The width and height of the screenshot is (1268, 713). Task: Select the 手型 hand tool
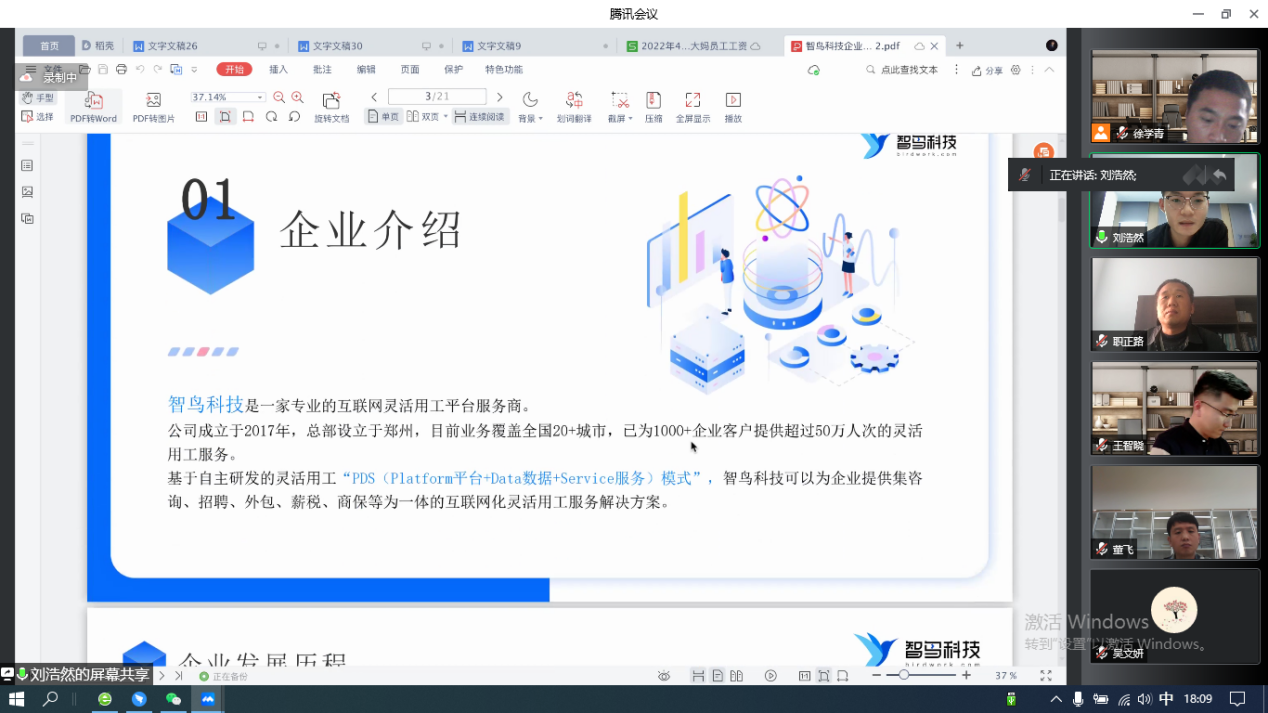coord(38,98)
